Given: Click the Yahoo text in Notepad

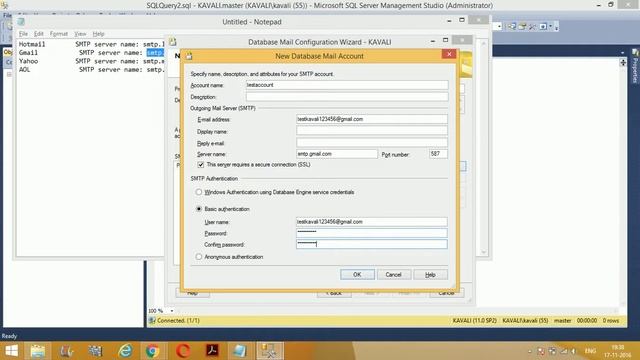Looking at the screenshot, I should click(x=29, y=61).
